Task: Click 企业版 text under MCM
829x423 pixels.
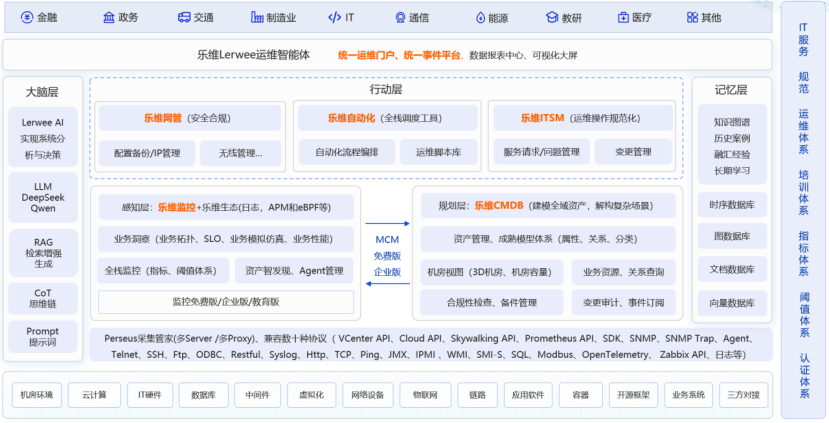Action: pyautogui.click(x=387, y=272)
